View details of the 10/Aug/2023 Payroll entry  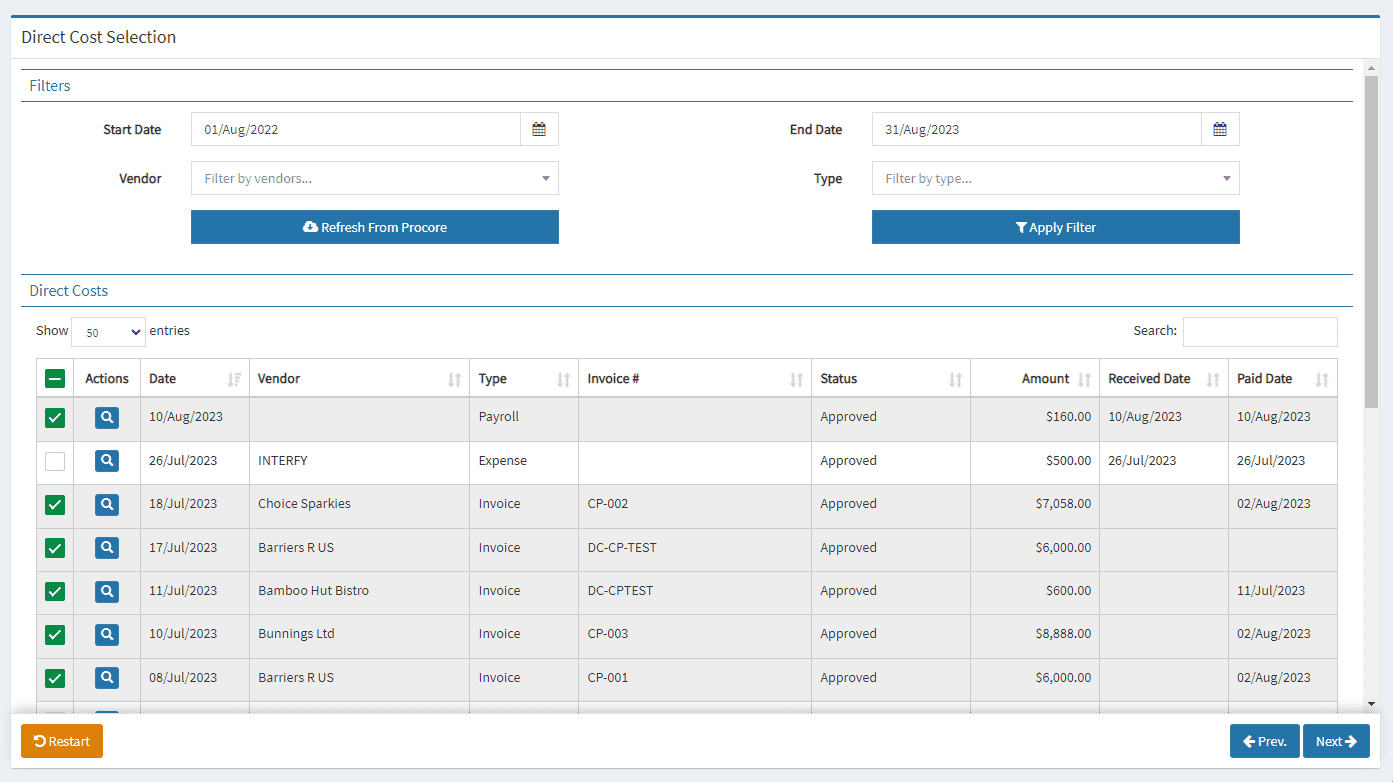pos(106,417)
